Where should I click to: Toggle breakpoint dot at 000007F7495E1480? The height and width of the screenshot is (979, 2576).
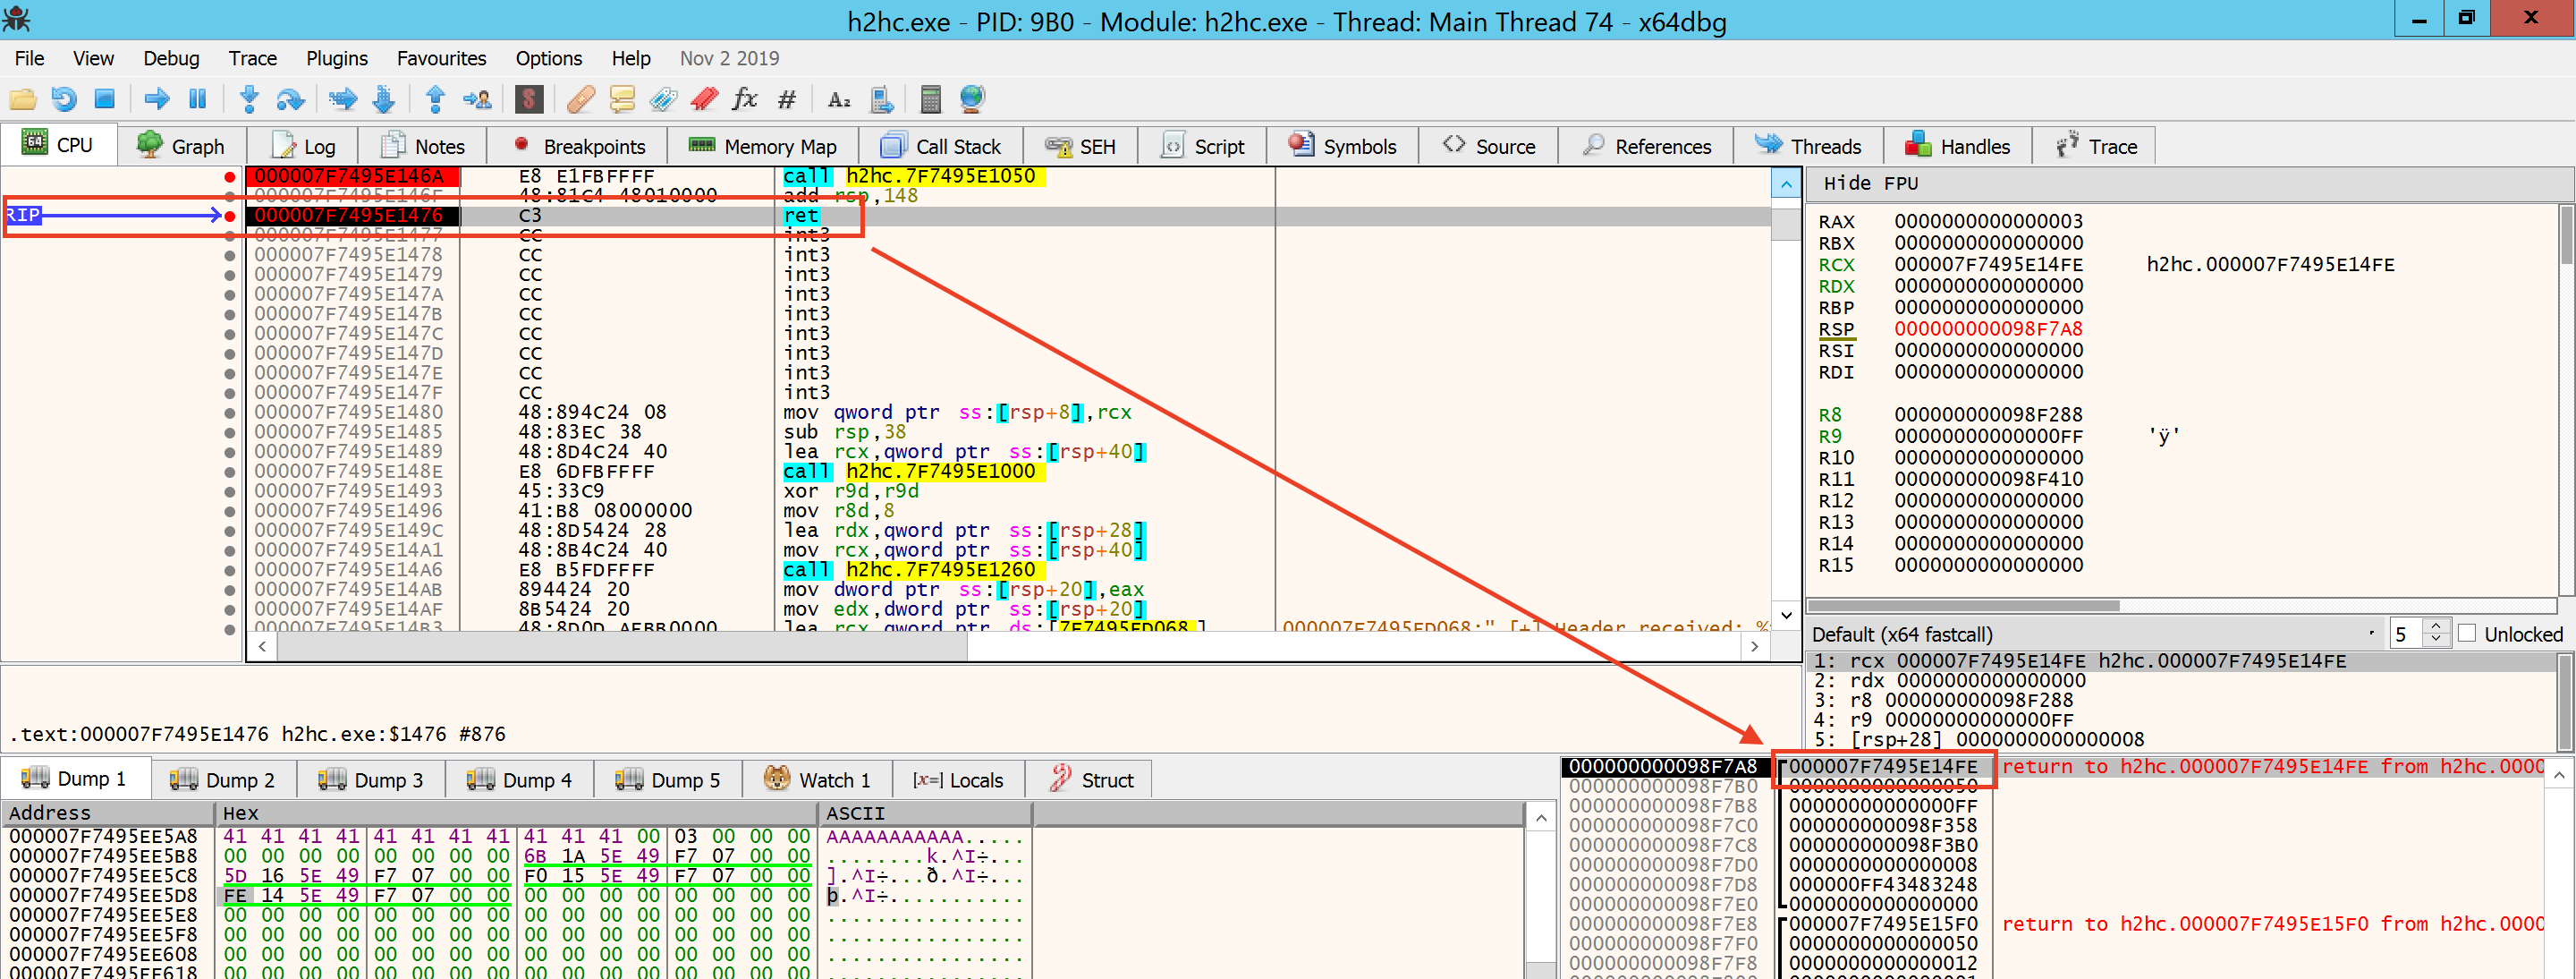coord(230,413)
